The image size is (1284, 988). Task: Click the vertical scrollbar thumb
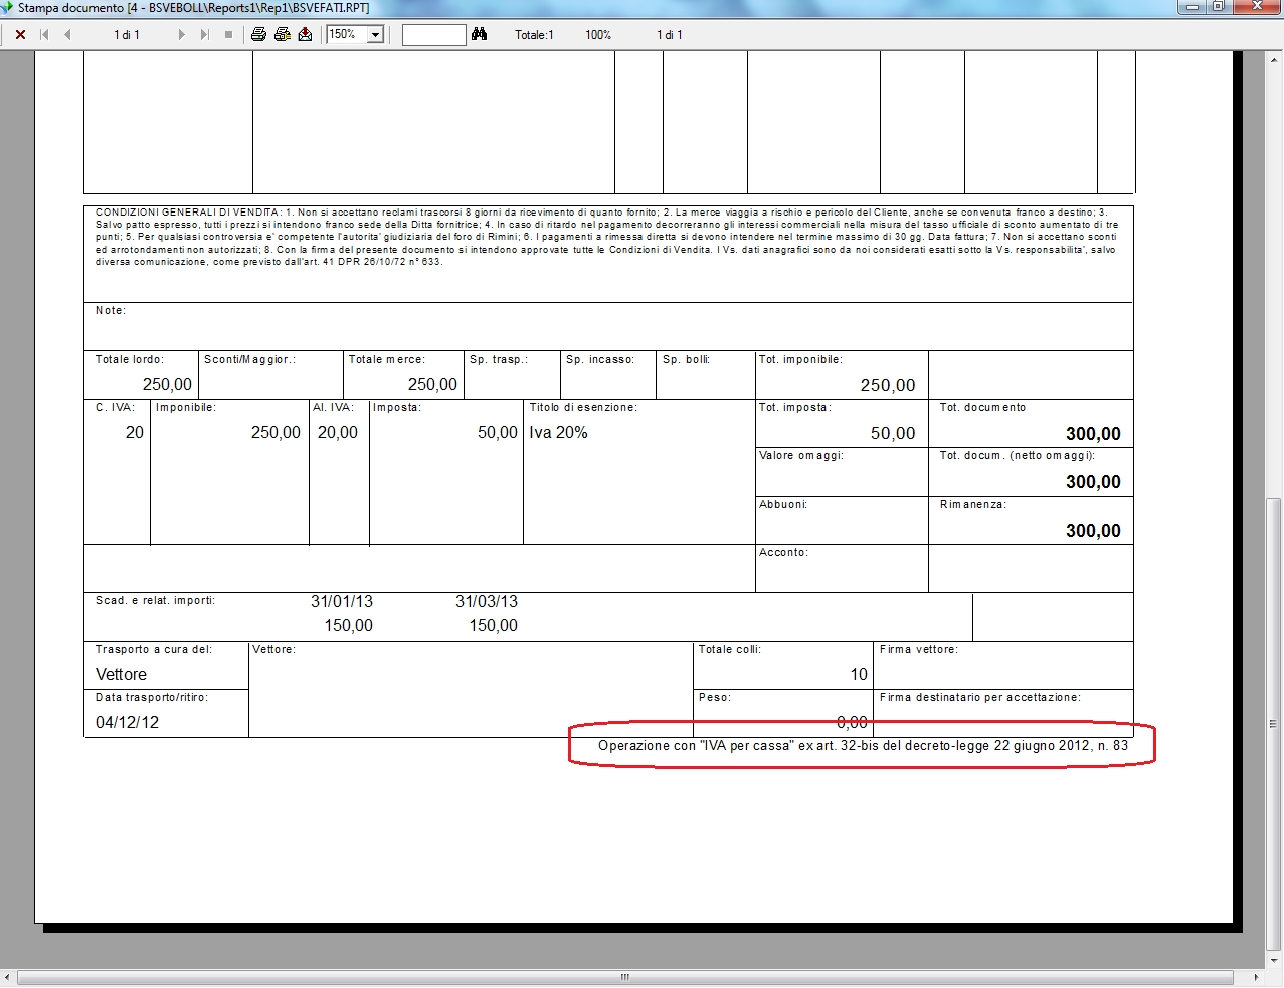click(1273, 722)
